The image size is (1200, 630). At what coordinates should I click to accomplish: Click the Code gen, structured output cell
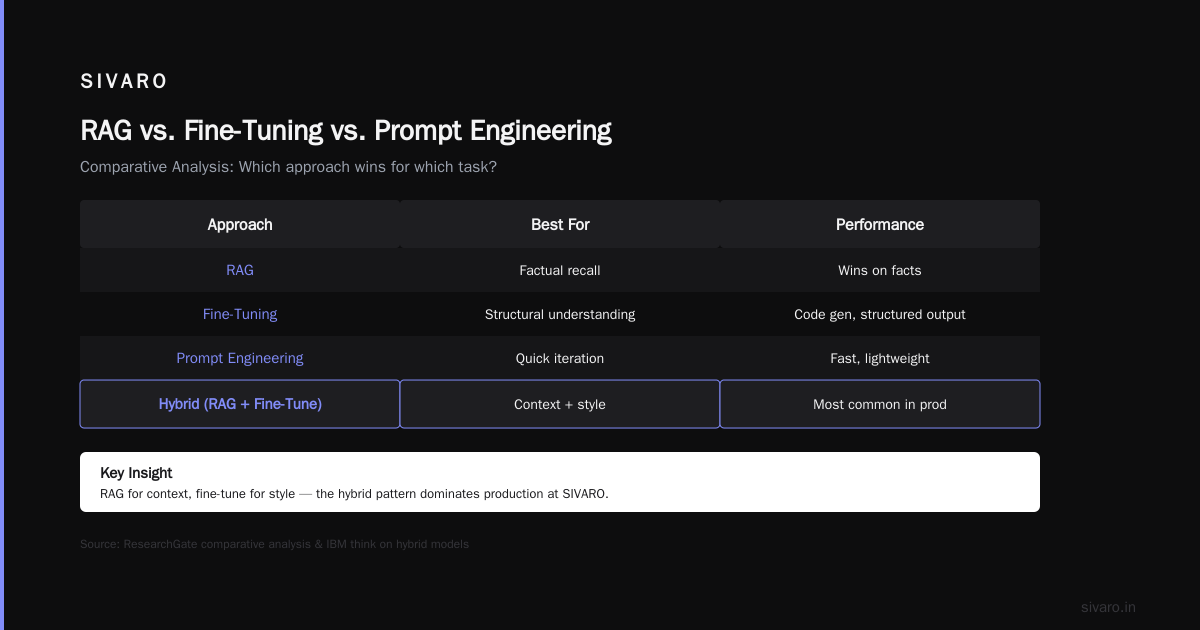tap(880, 314)
